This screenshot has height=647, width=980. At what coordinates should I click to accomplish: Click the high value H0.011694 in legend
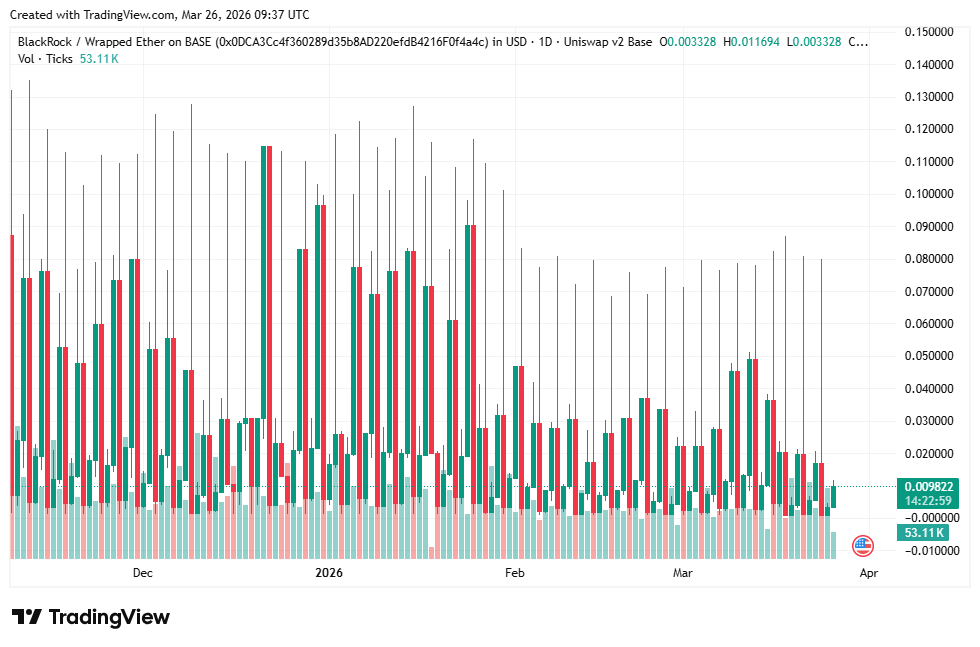click(752, 42)
